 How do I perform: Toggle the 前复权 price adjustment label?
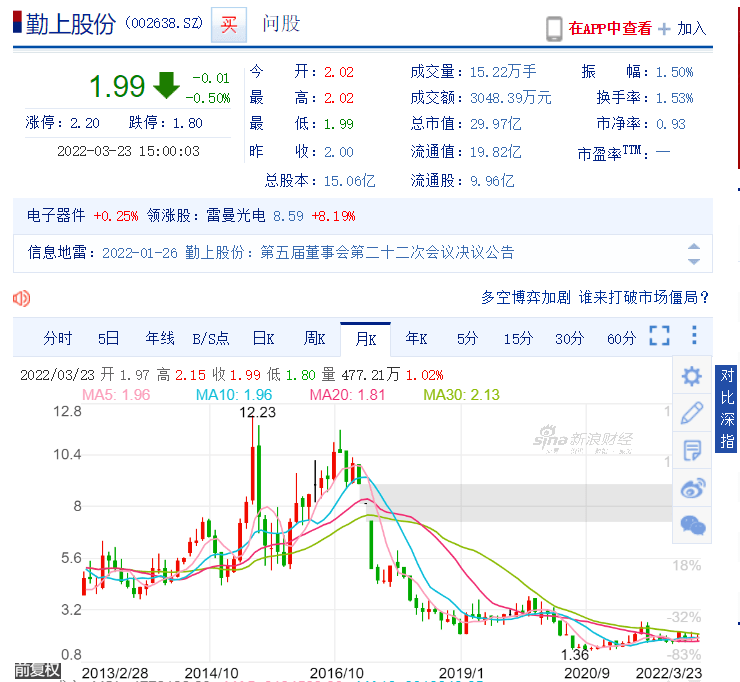click(x=37, y=670)
